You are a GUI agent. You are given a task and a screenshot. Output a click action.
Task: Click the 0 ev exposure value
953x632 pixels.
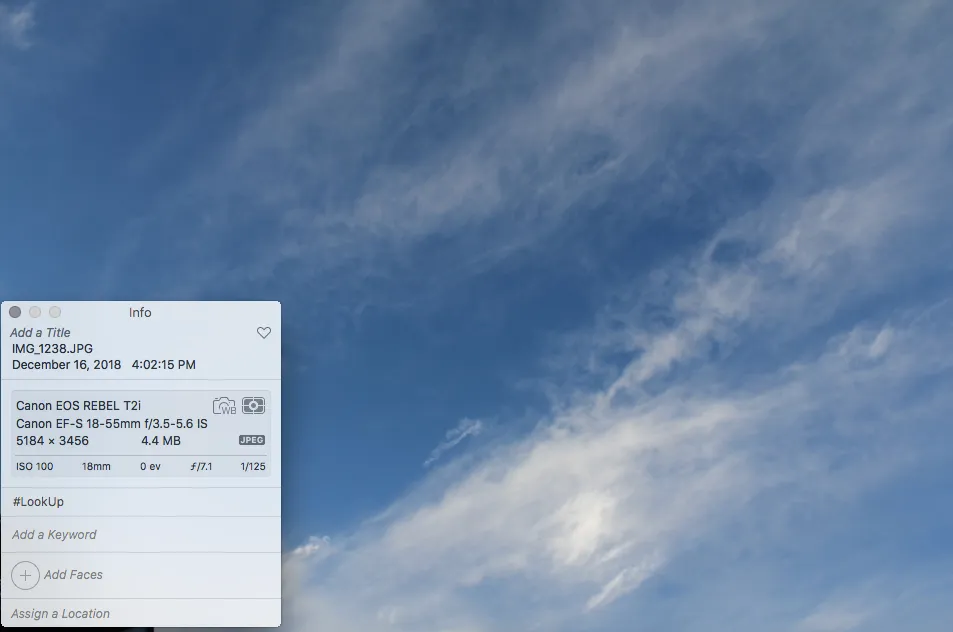pyautogui.click(x=150, y=466)
